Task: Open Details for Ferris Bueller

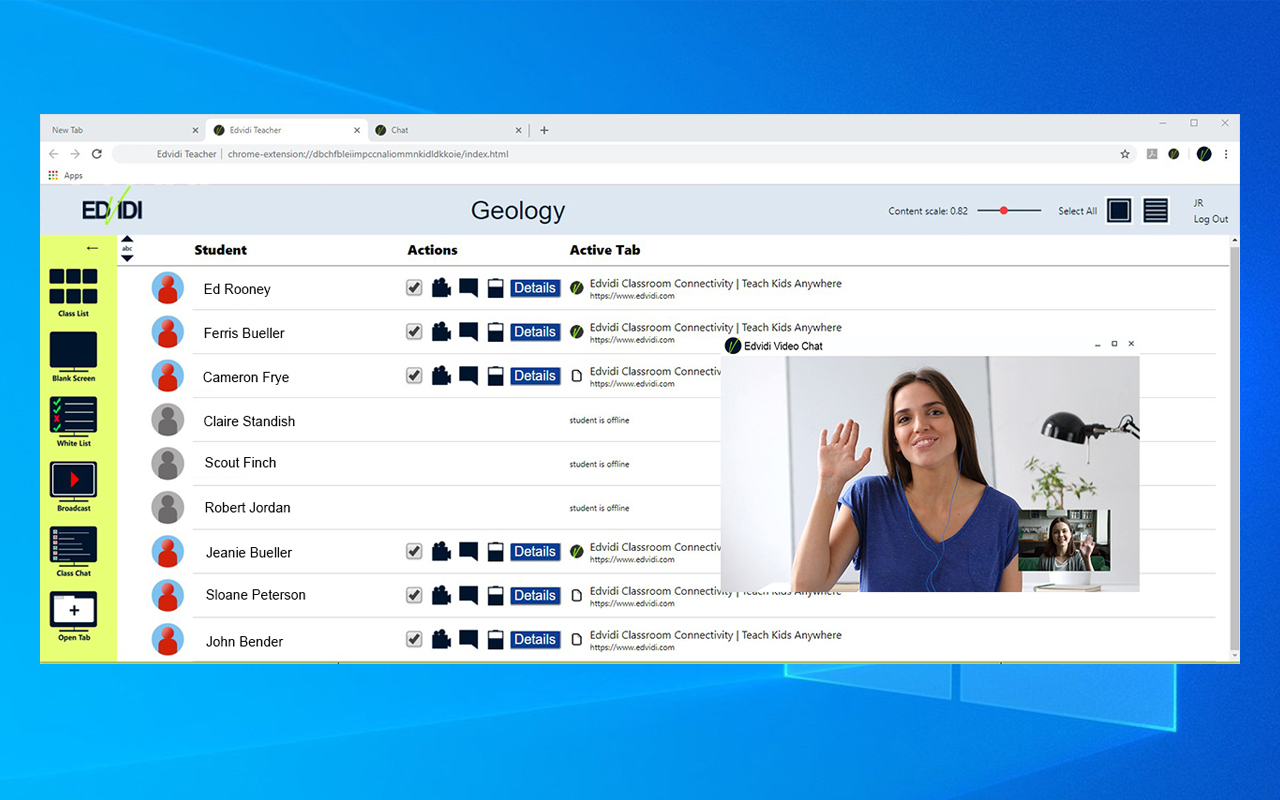Action: click(x=535, y=332)
